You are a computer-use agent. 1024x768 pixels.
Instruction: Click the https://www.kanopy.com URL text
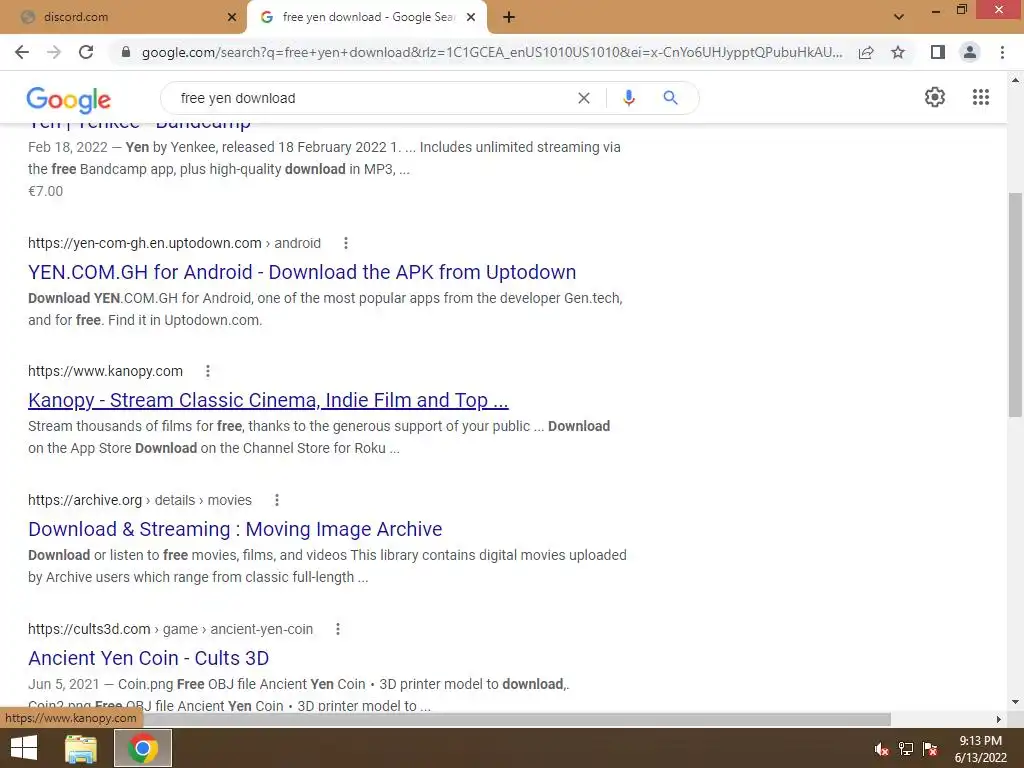(105, 371)
